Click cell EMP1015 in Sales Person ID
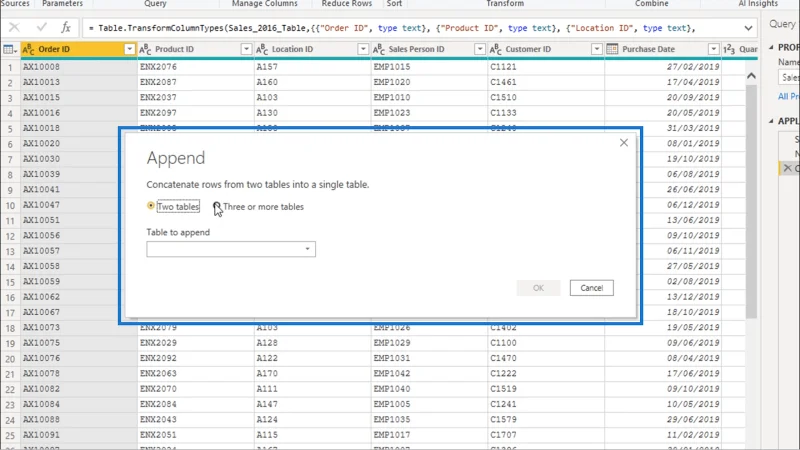 click(430, 67)
